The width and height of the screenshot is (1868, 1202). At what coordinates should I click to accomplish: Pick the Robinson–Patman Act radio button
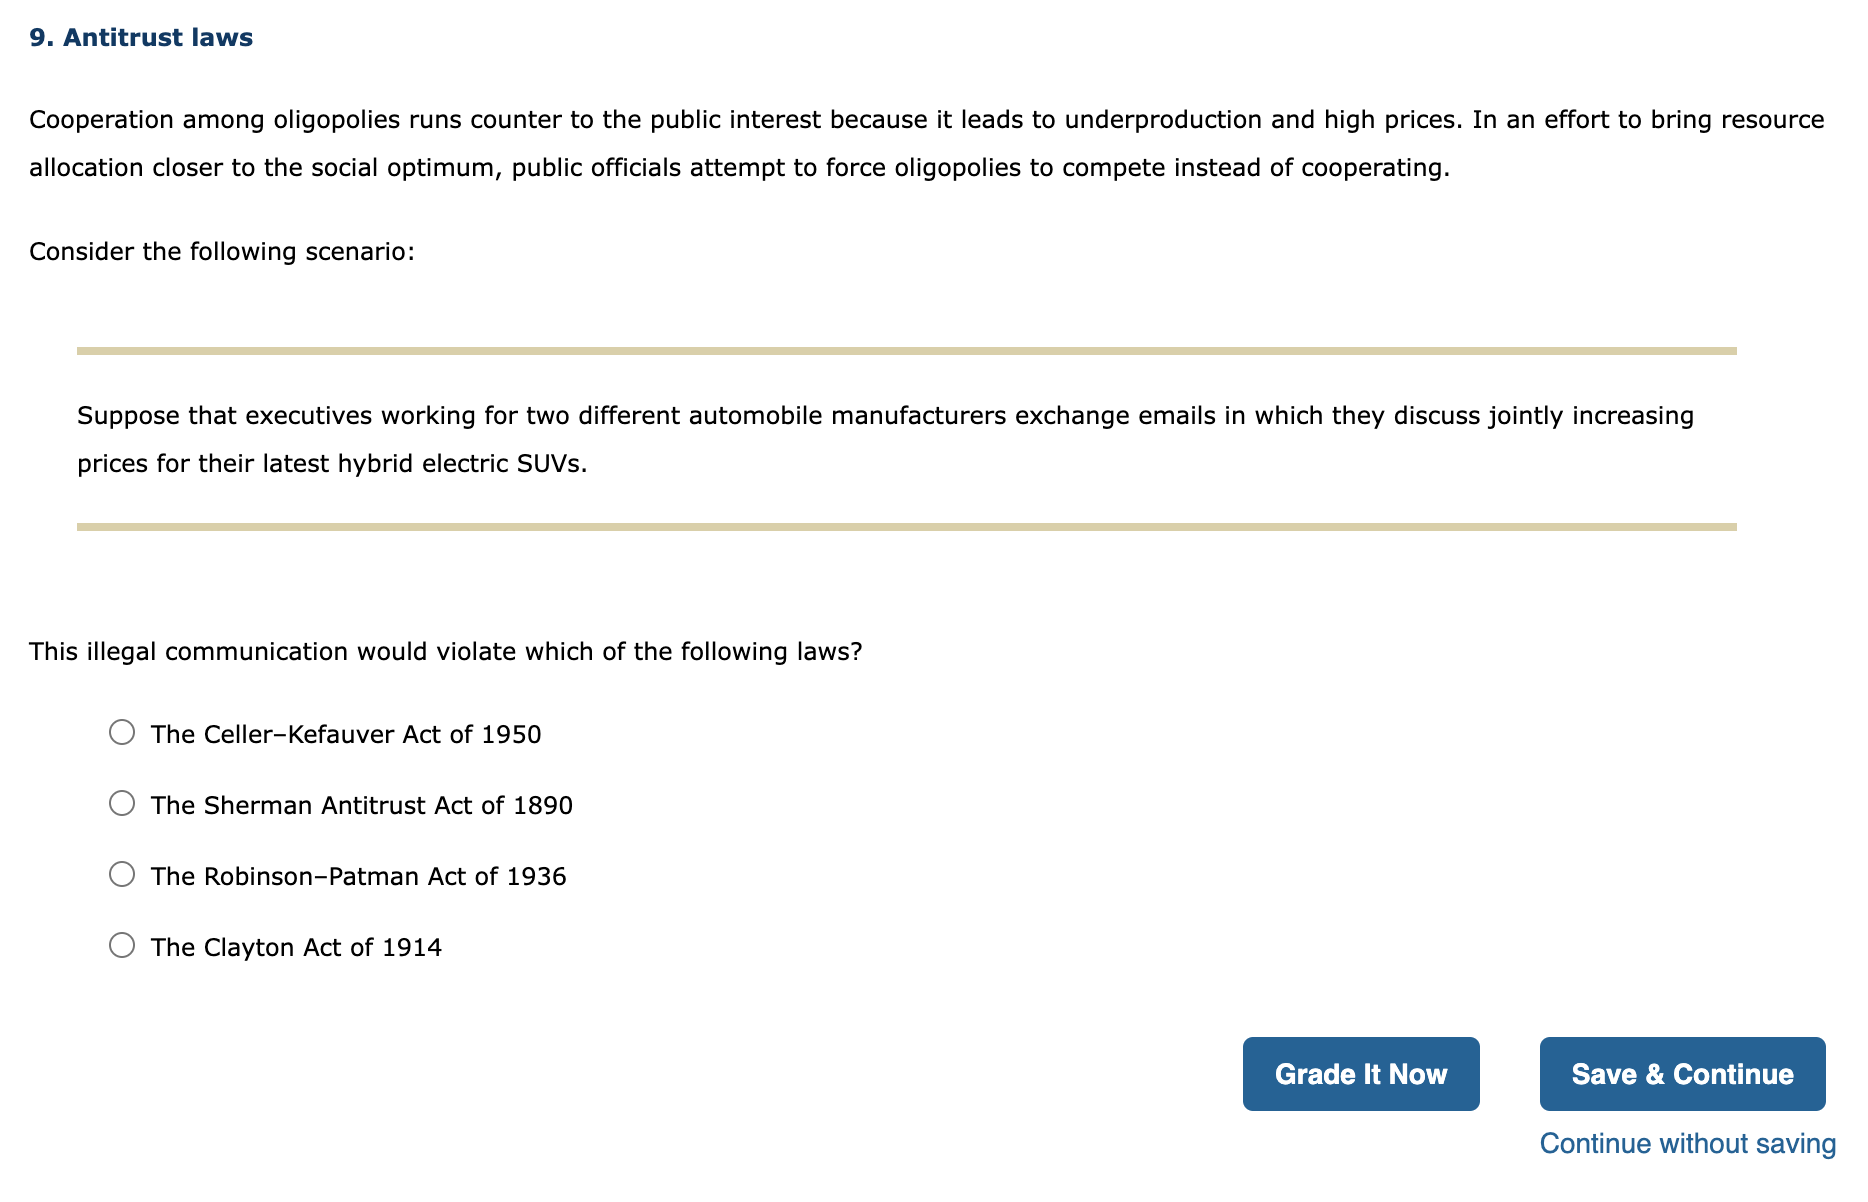[122, 874]
